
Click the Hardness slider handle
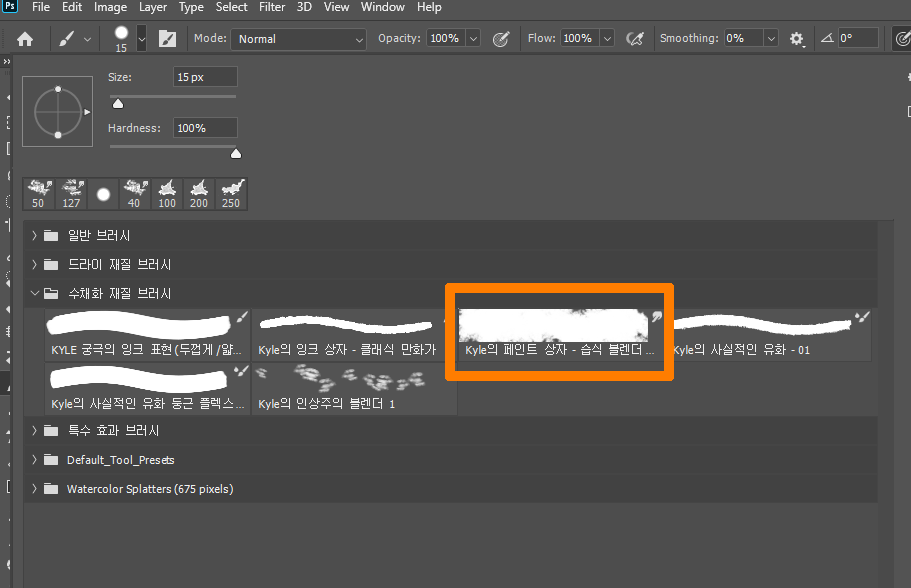click(236, 153)
